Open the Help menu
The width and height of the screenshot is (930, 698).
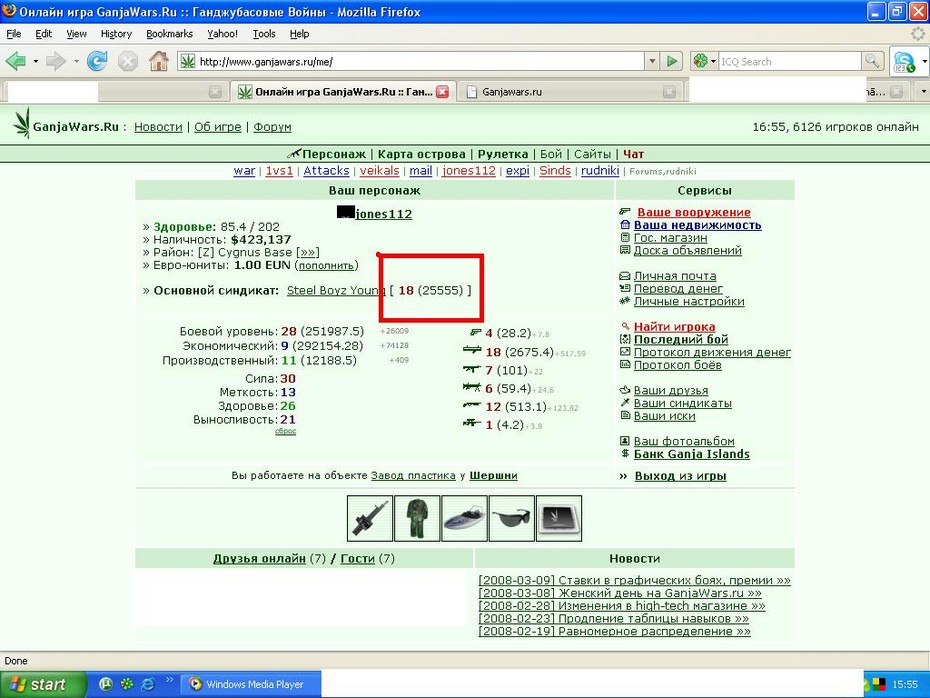click(300, 34)
